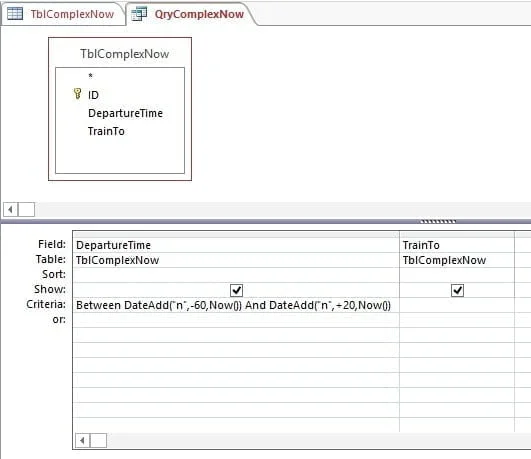Click the TrainTo Field cell in grid
This screenshot has height=459, width=531.
tap(457, 245)
